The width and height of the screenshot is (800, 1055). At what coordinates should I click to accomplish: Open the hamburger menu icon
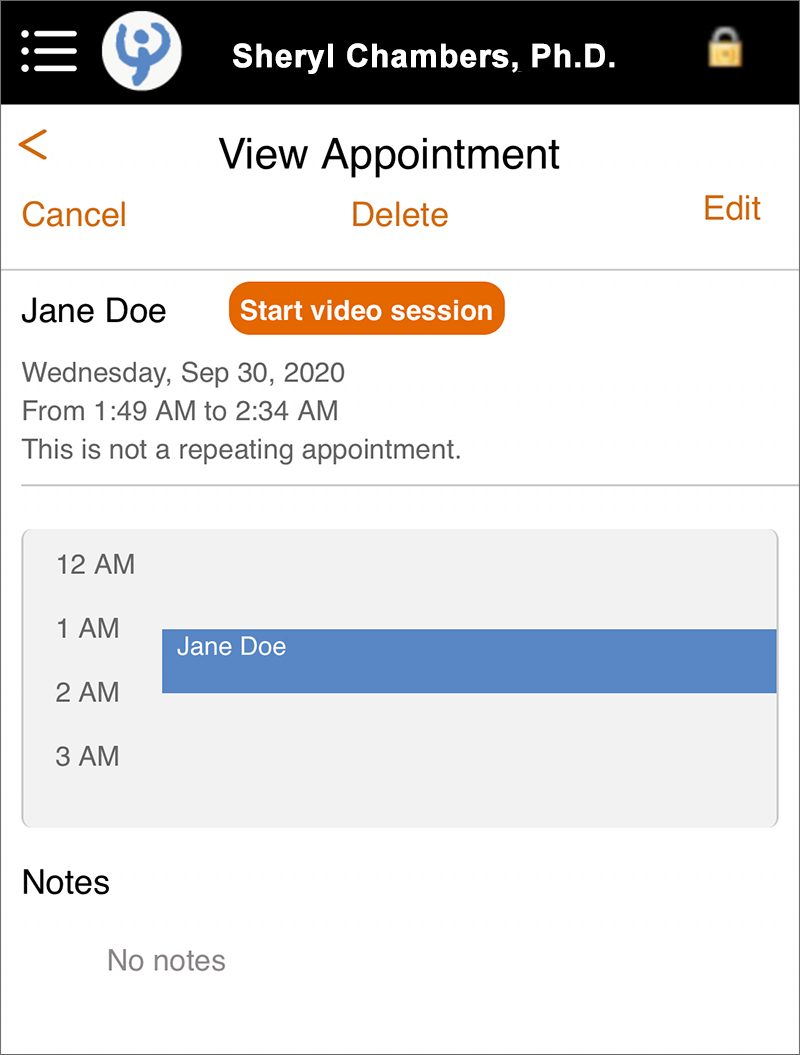48,51
